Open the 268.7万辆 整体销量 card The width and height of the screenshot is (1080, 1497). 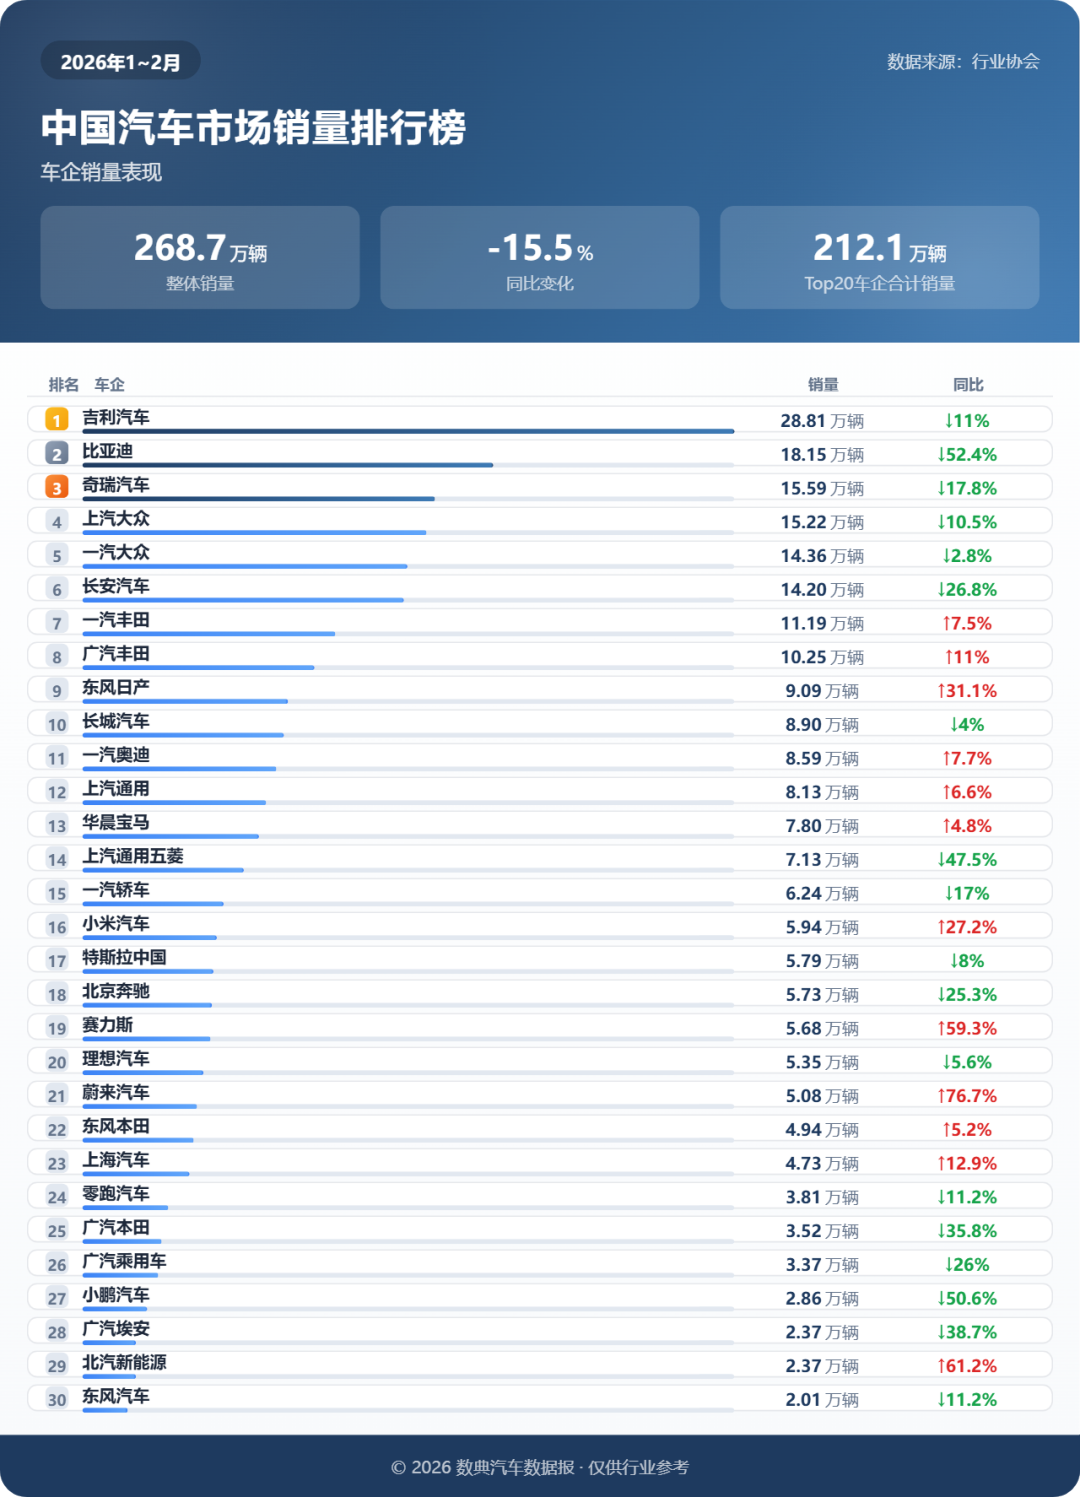pos(200,258)
